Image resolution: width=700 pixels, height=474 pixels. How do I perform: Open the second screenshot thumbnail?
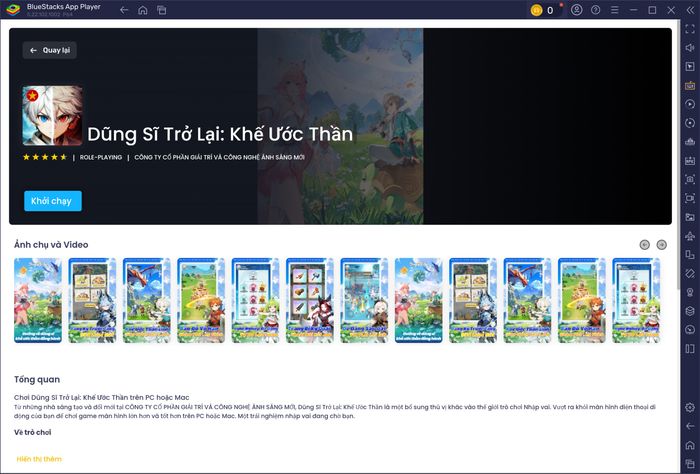click(92, 300)
